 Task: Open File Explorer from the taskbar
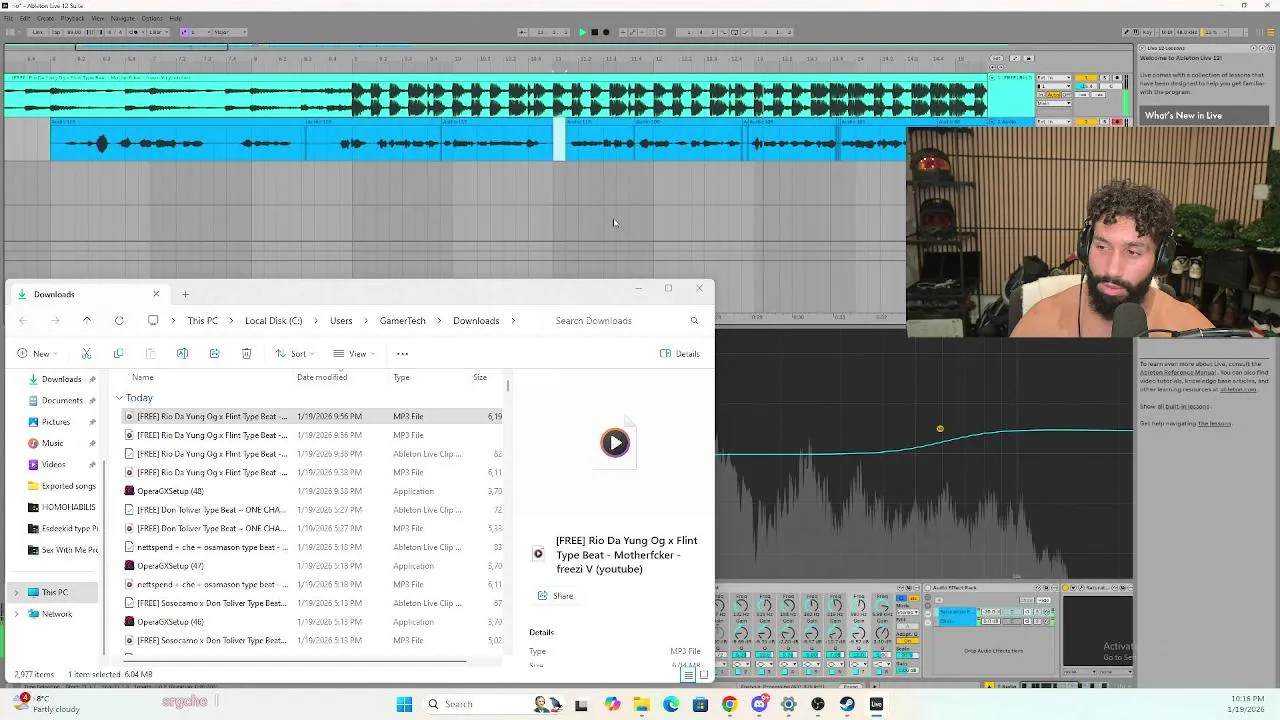click(641, 704)
